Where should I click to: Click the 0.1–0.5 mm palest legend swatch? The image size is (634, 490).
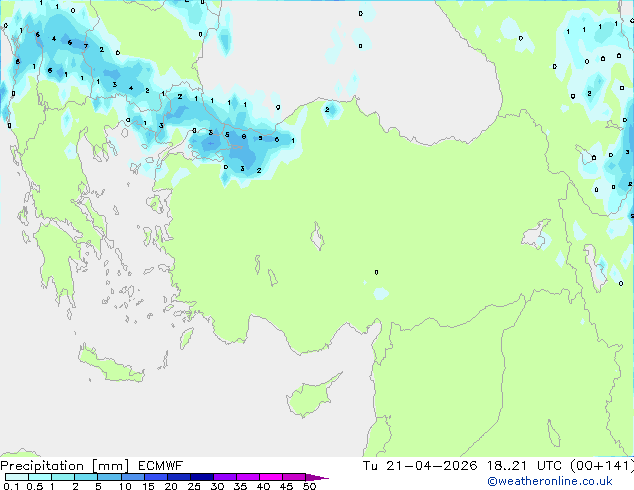pos(17,477)
